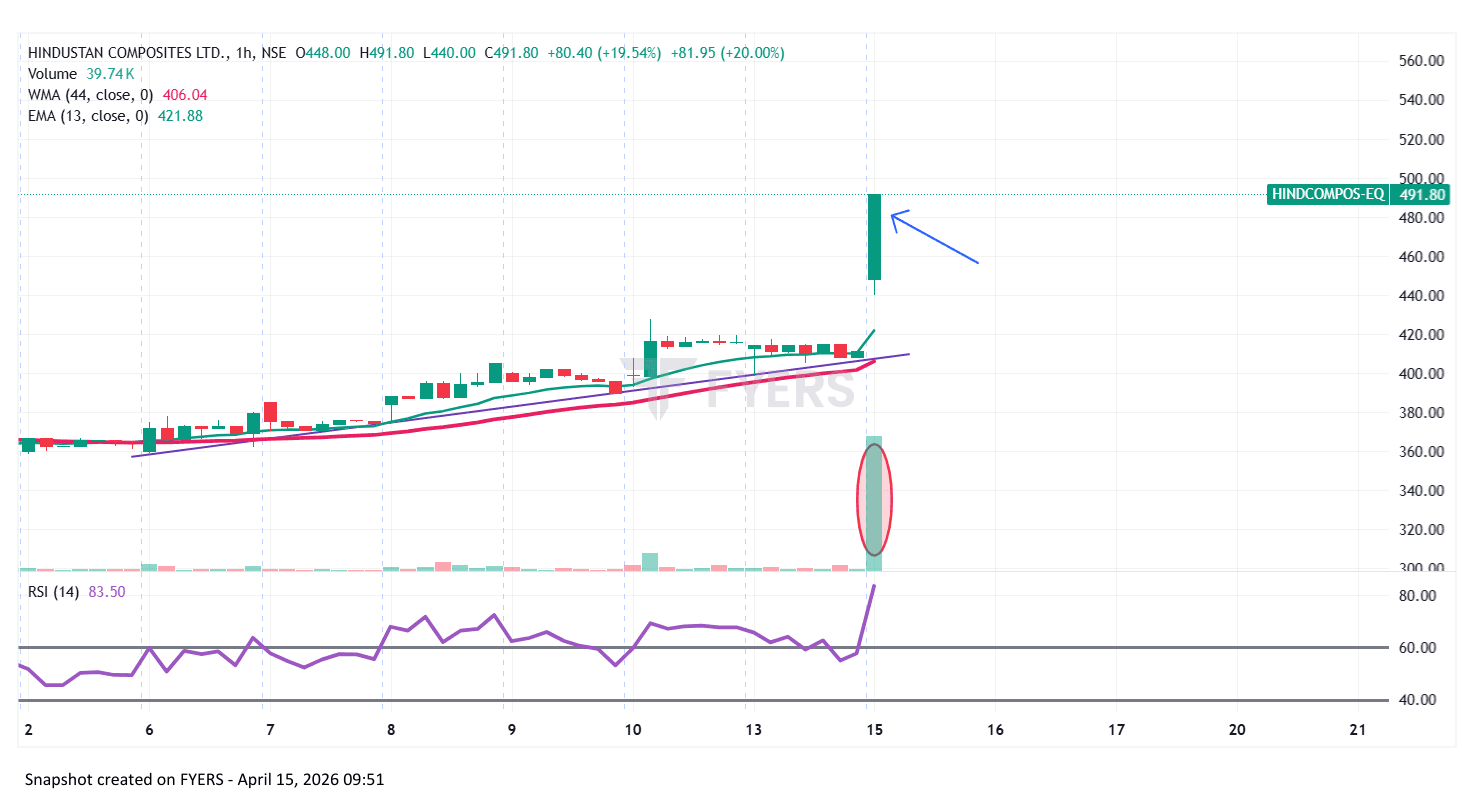Click the 520.00 price axis label
Screen dimensions: 1474x800
click(x=1421, y=139)
